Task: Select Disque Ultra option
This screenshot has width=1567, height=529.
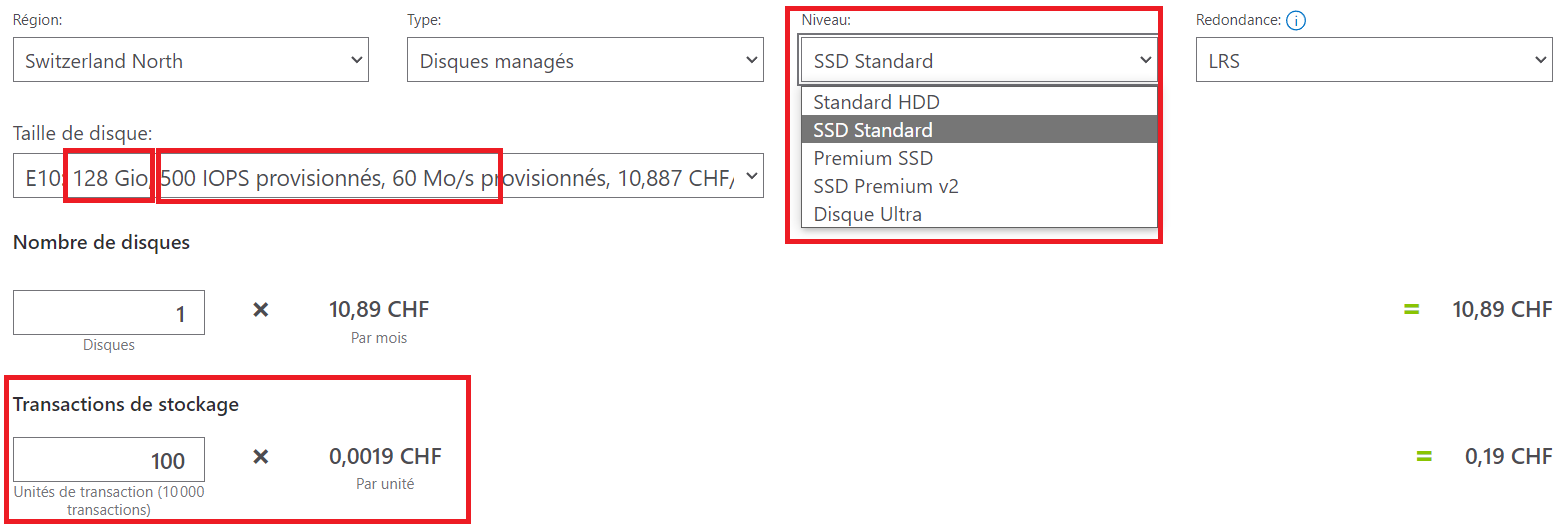Action: coord(979,214)
